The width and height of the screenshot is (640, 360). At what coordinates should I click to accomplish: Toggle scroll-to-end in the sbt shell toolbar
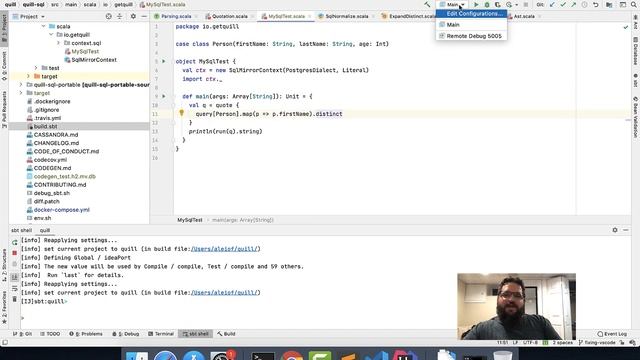[15, 278]
